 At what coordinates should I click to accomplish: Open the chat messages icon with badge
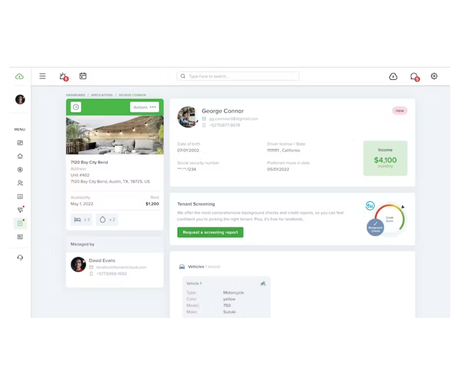[x=415, y=77]
